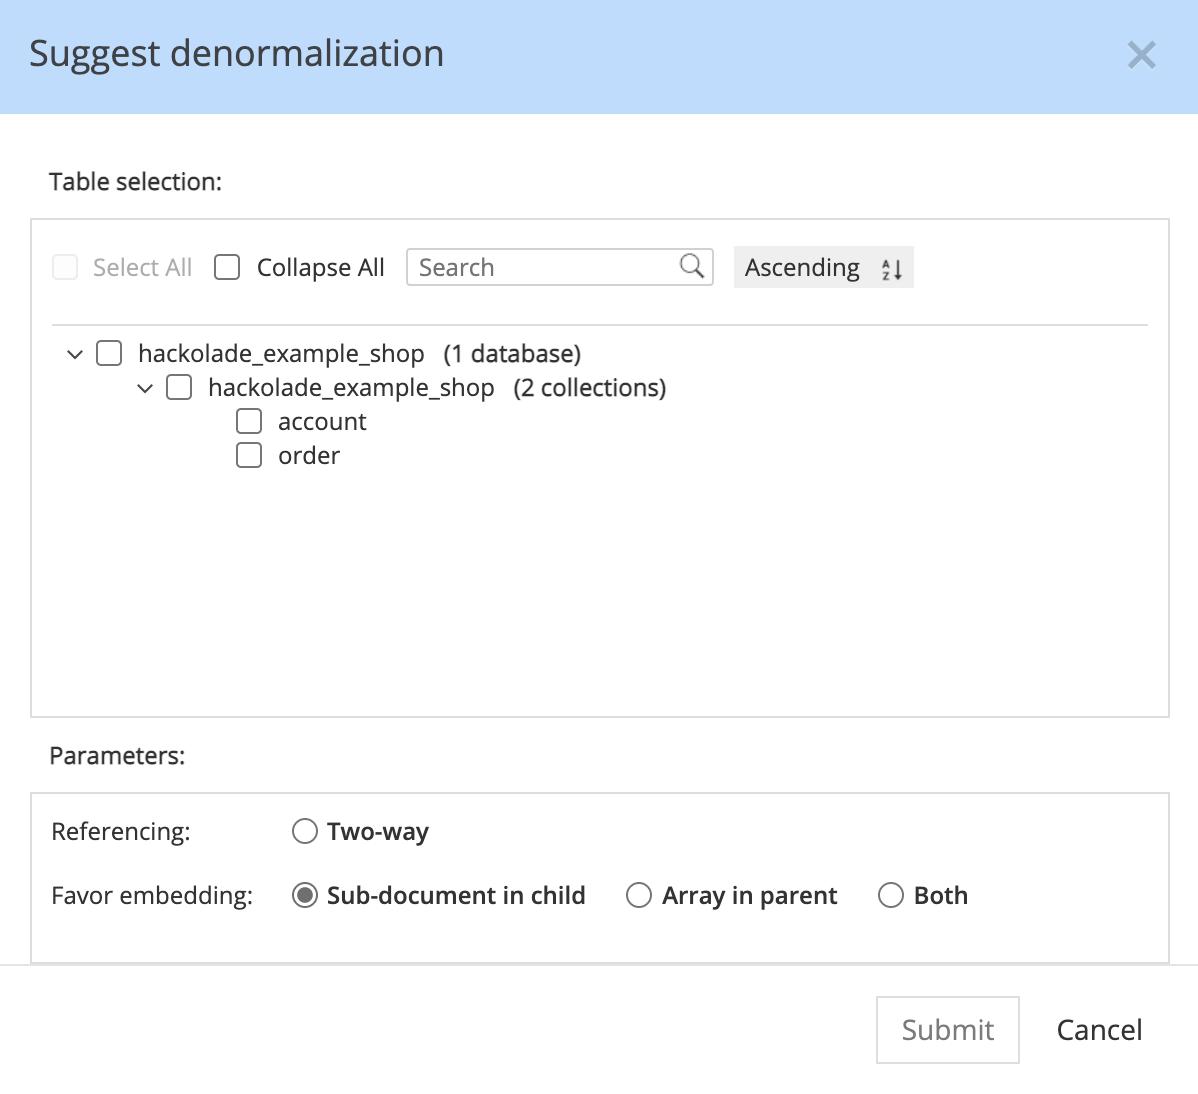Select the order tree item
The height and width of the screenshot is (1094, 1198).
coord(308,455)
